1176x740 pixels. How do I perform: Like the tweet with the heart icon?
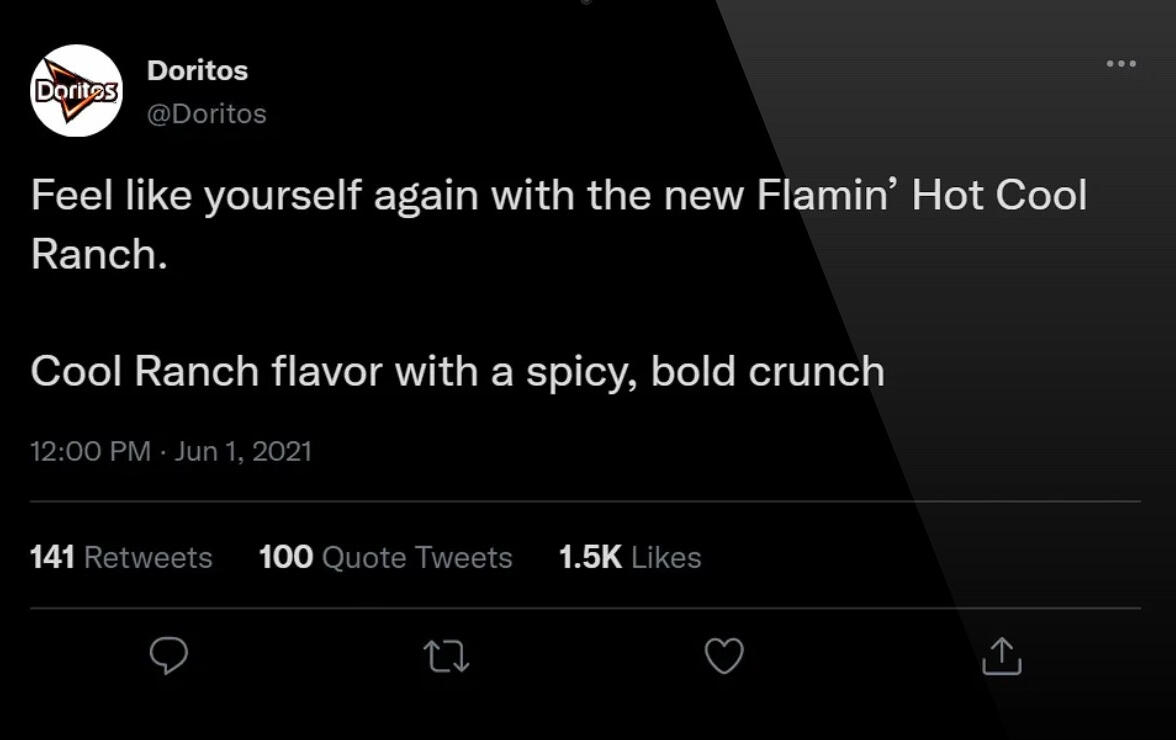[x=724, y=656]
